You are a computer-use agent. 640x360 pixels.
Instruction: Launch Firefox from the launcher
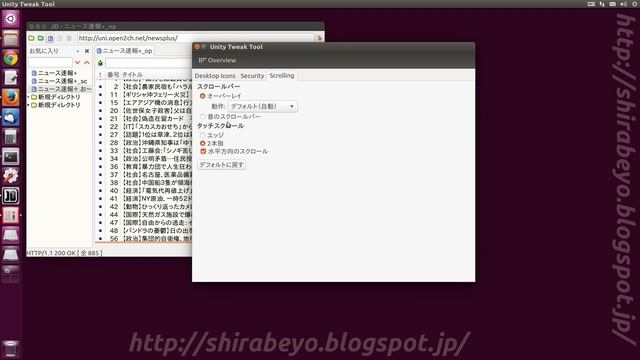11,98
